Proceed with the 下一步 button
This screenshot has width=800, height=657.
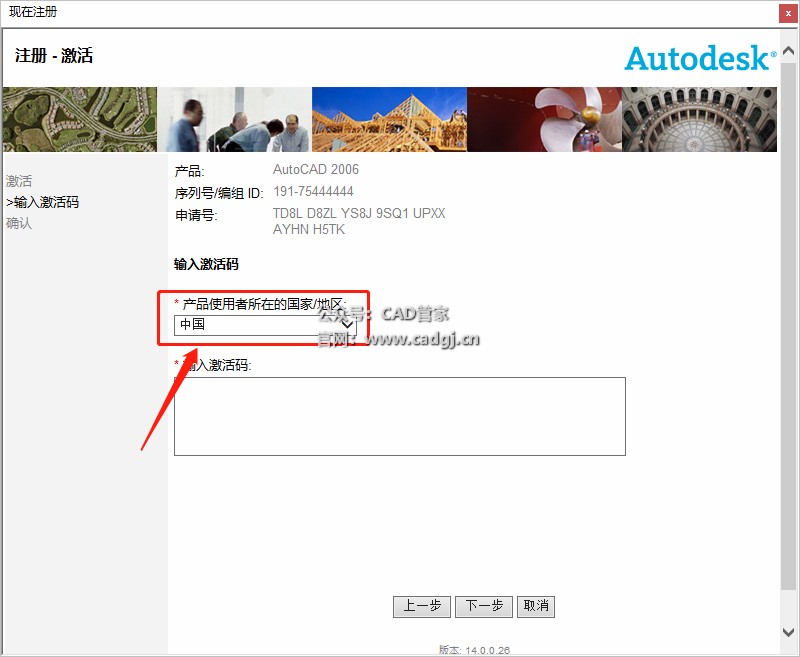pyautogui.click(x=484, y=607)
